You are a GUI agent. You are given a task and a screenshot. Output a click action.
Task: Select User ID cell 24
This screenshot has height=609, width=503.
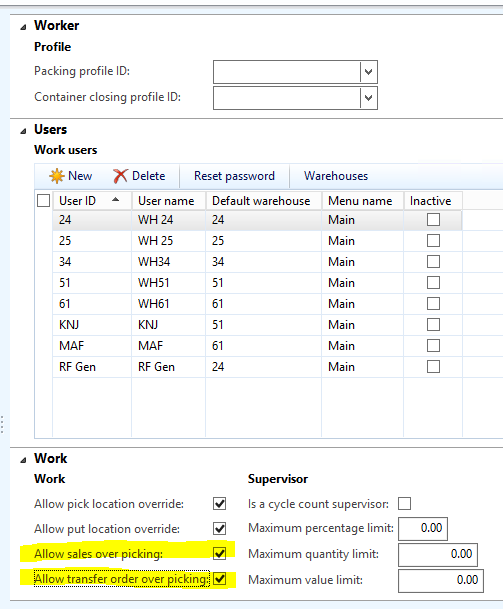pos(92,220)
